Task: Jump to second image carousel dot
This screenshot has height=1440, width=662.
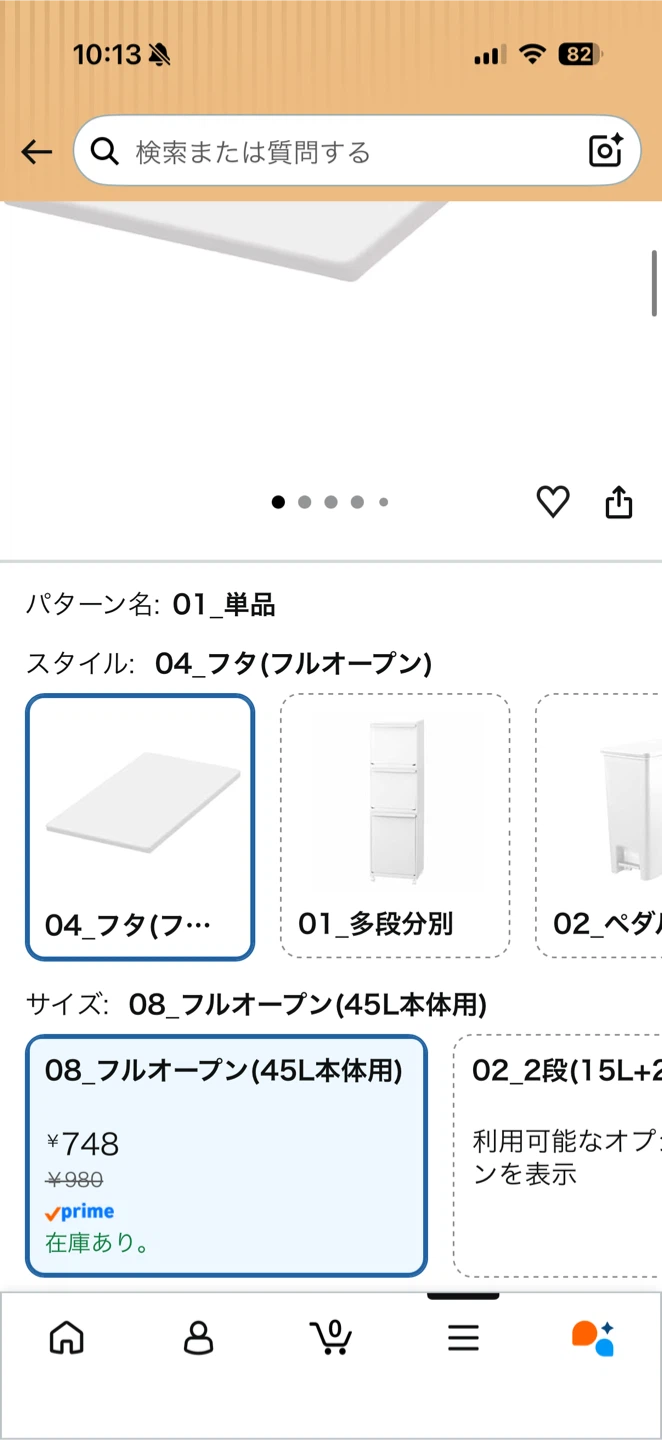Action: click(304, 502)
